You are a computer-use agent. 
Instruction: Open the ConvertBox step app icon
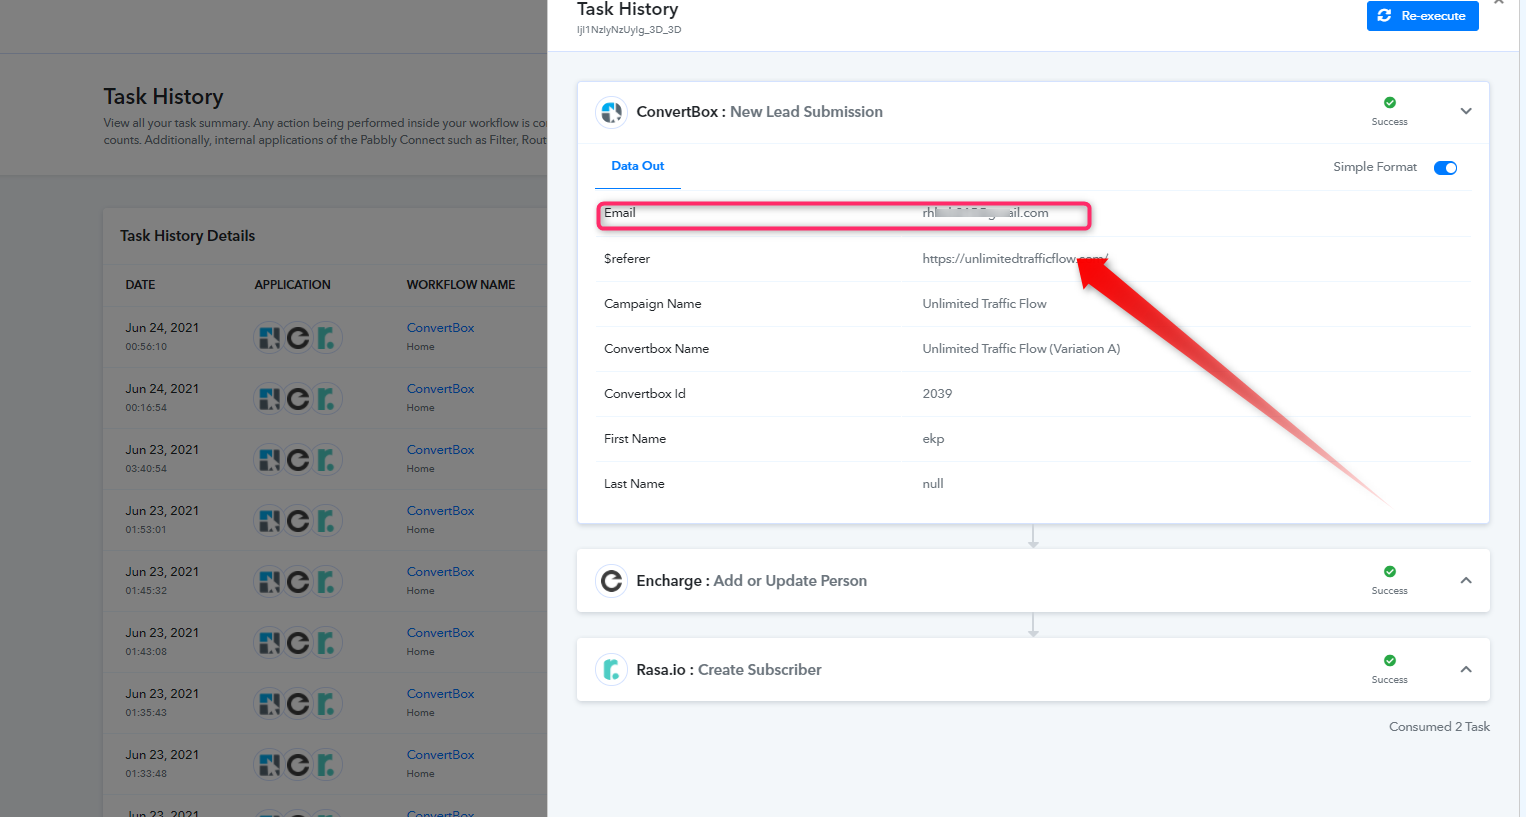pyautogui.click(x=611, y=112)
